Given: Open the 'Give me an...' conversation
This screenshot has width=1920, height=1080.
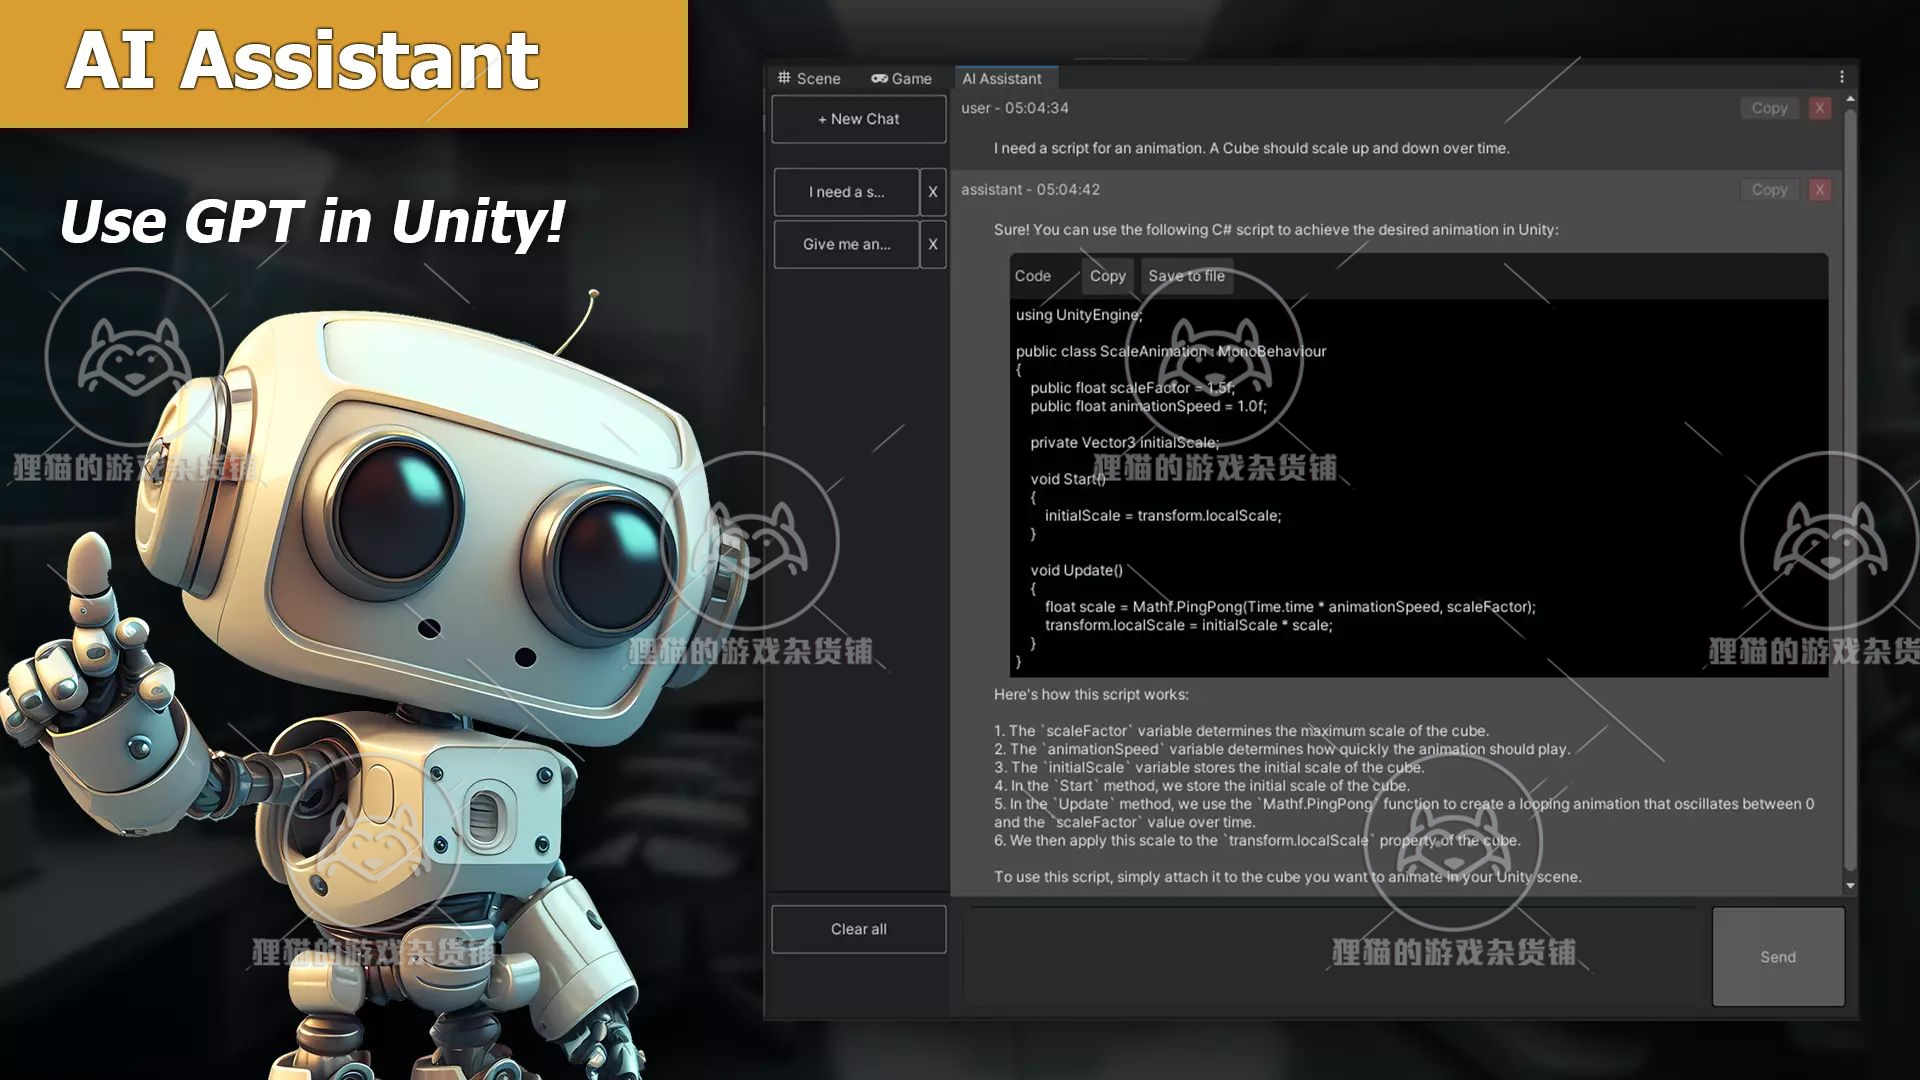Looking at the screenshot, I should pyautogui.click(x=846, y=244).
